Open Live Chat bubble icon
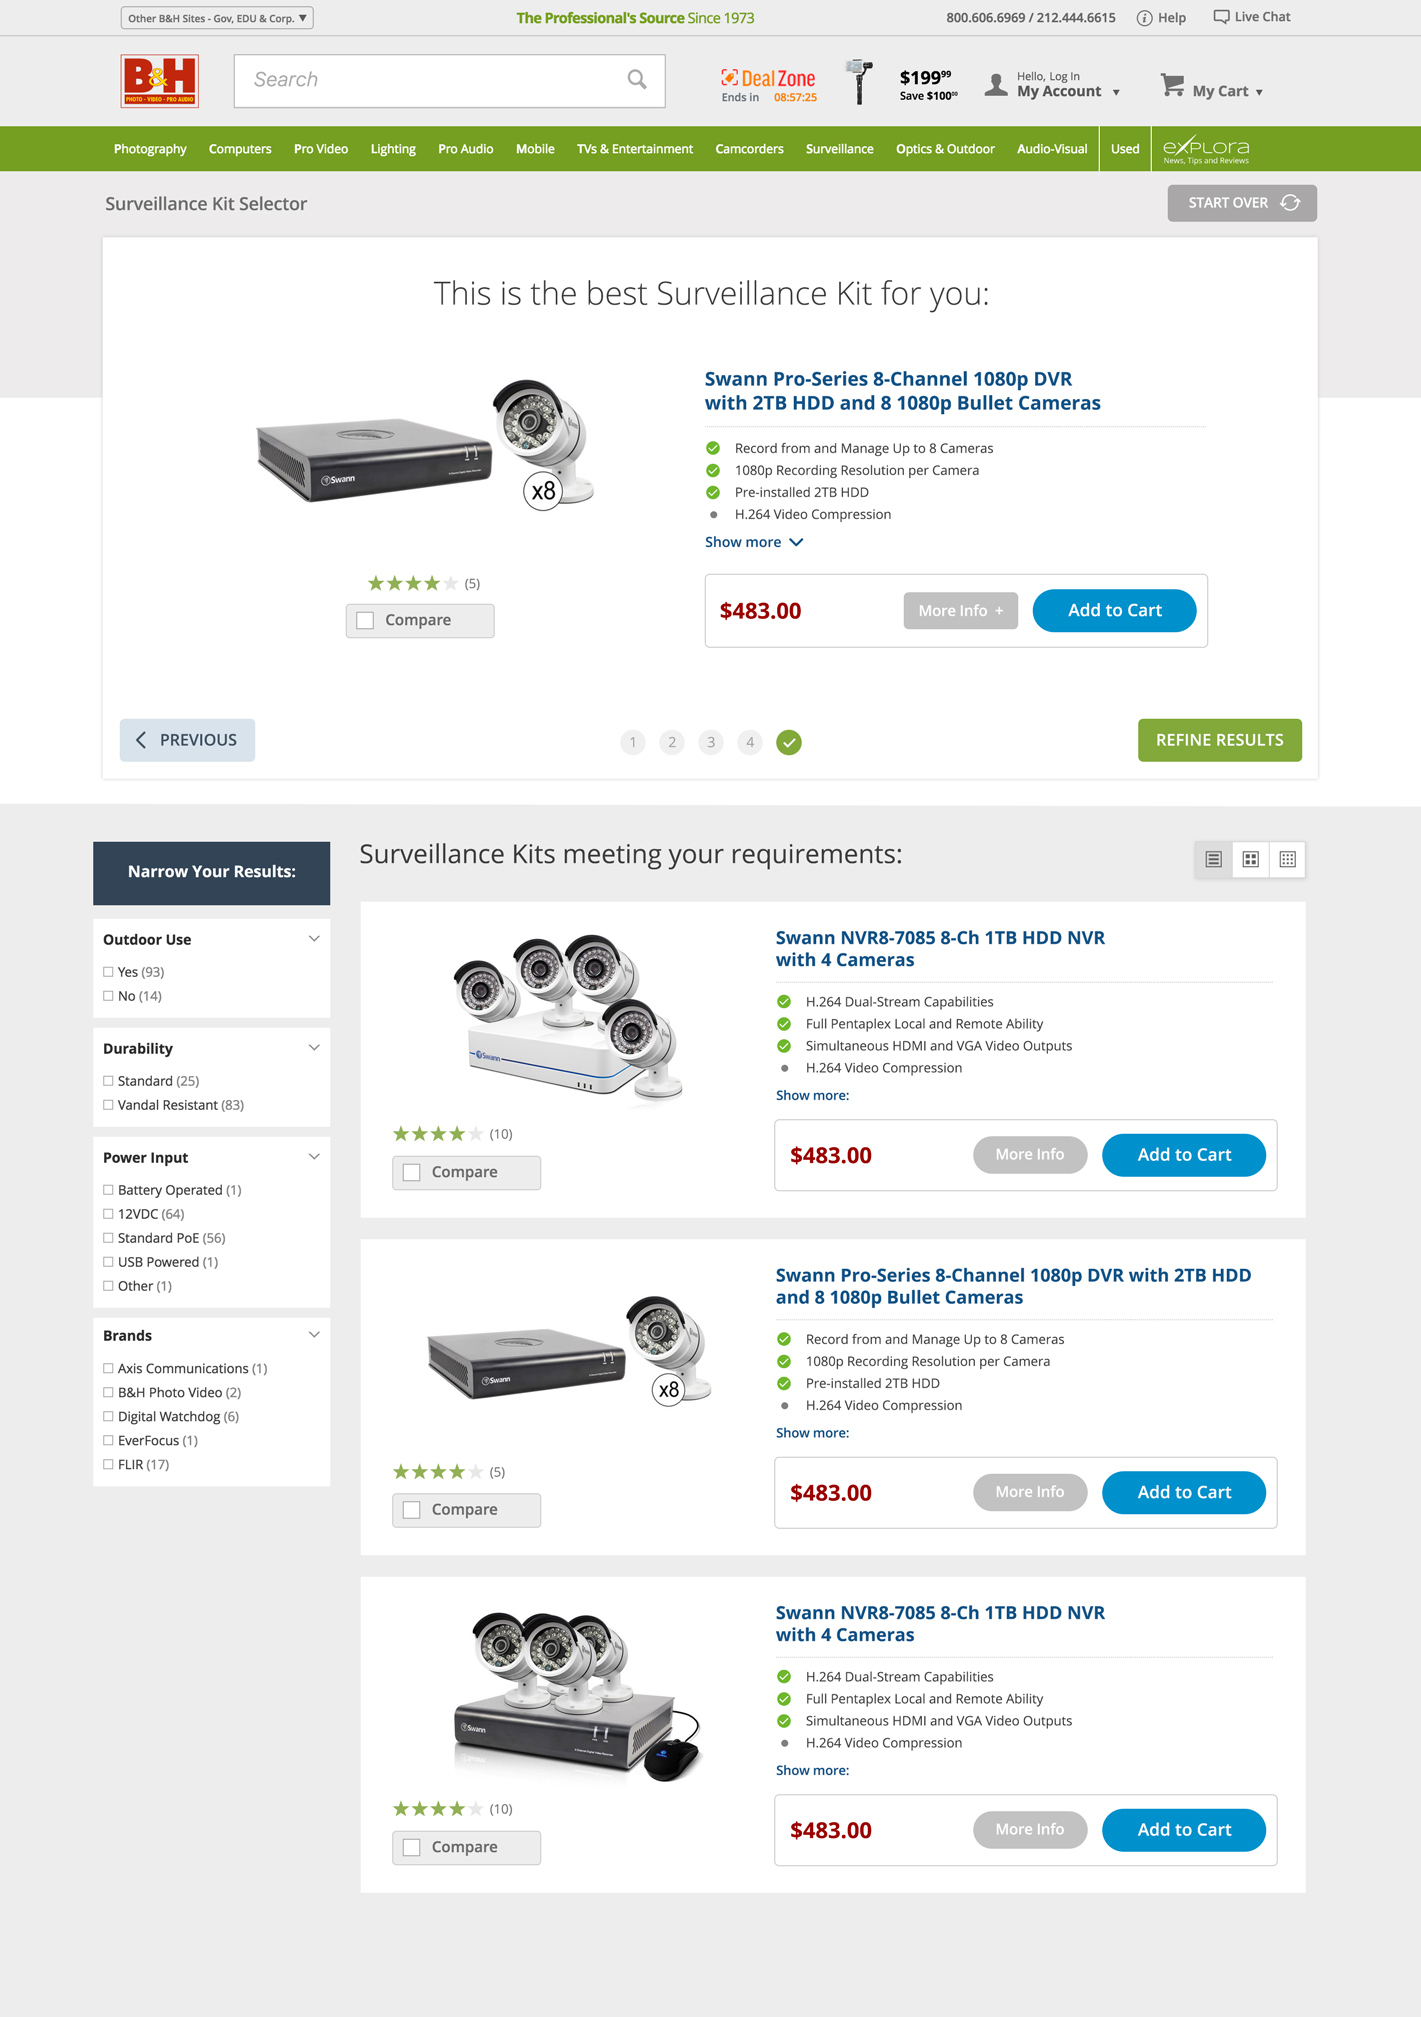Viewport: 1421px width, 2017px height. [x=1221, y=17]
